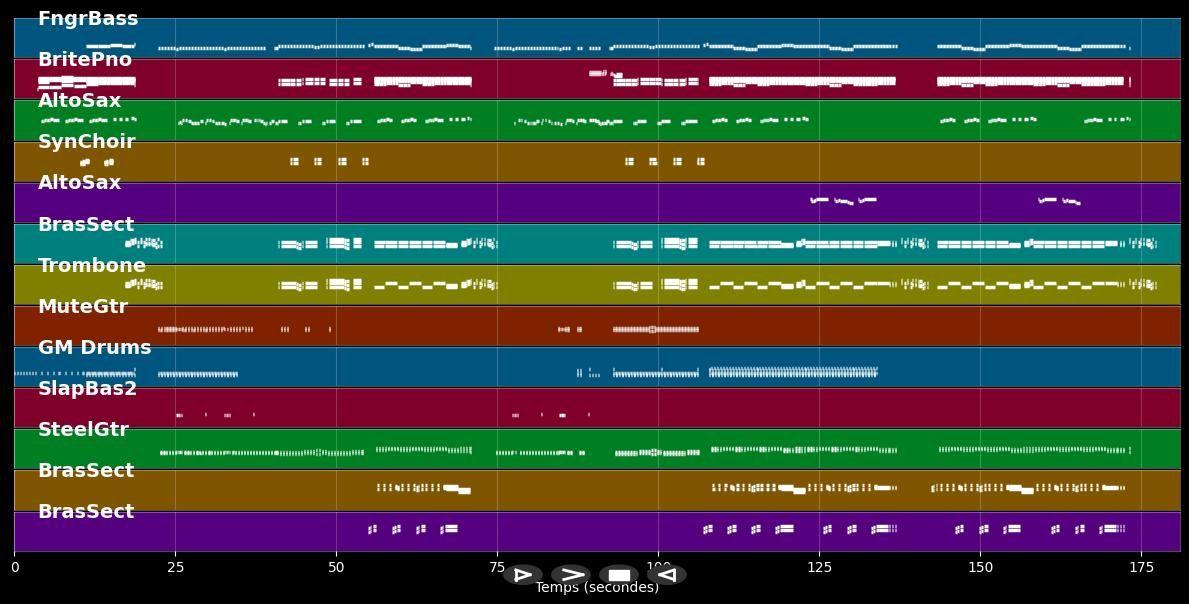Click the GM Drums track label
This screenshot has width=1189, height=604.
(x=95, y=348)
